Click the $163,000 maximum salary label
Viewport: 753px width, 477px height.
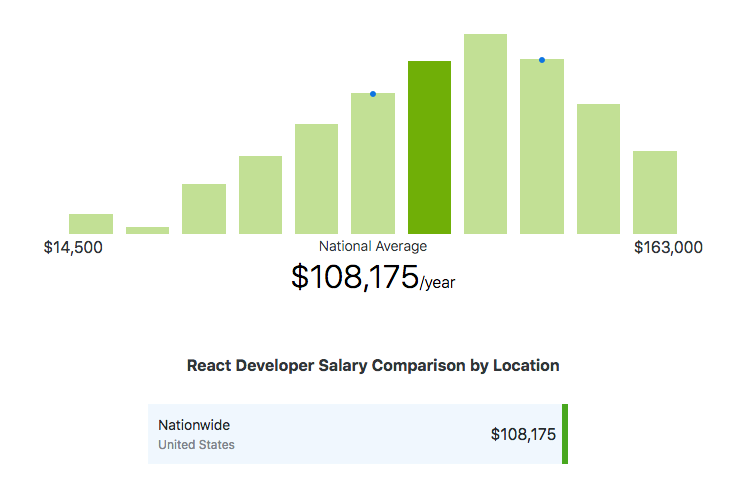point(668,247)
